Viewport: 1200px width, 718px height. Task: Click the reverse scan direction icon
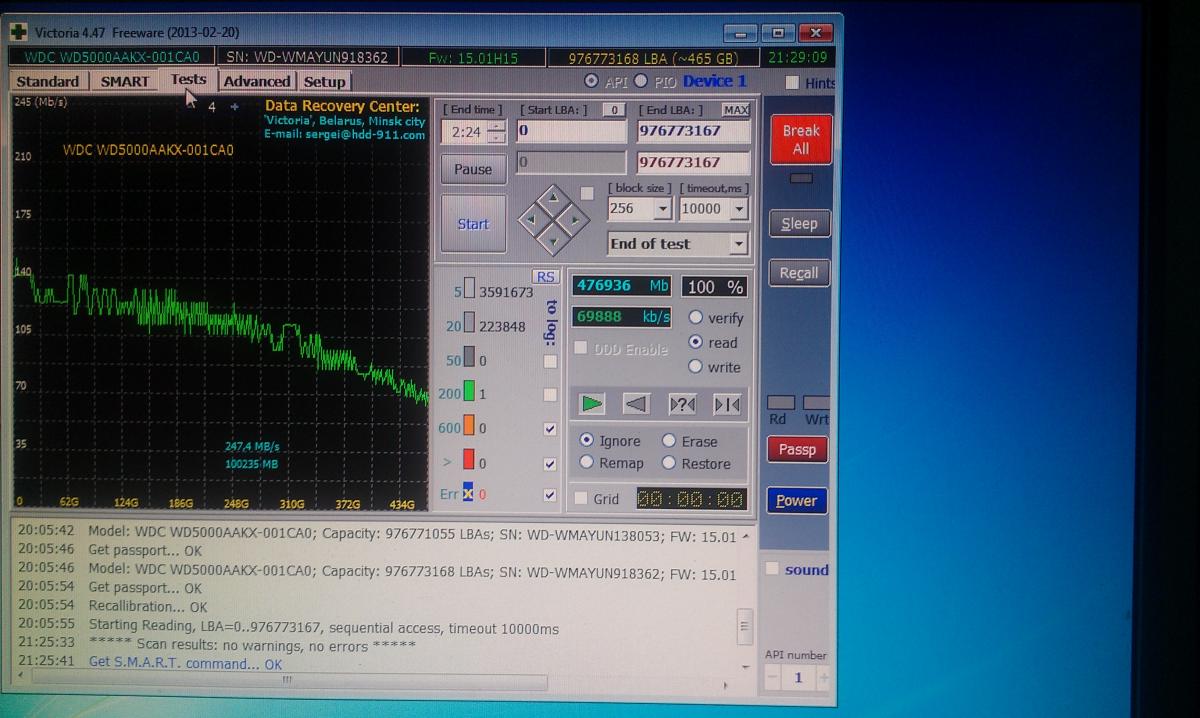pos(636,403)
